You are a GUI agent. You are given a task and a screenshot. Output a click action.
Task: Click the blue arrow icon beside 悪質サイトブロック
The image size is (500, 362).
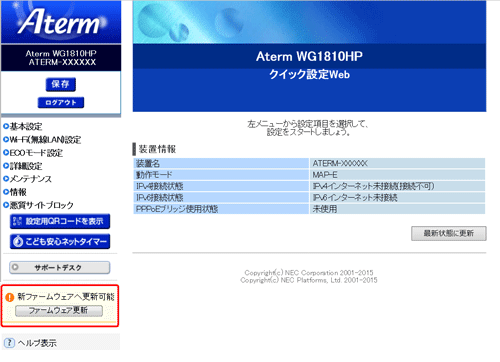click(x=6, y=205)
